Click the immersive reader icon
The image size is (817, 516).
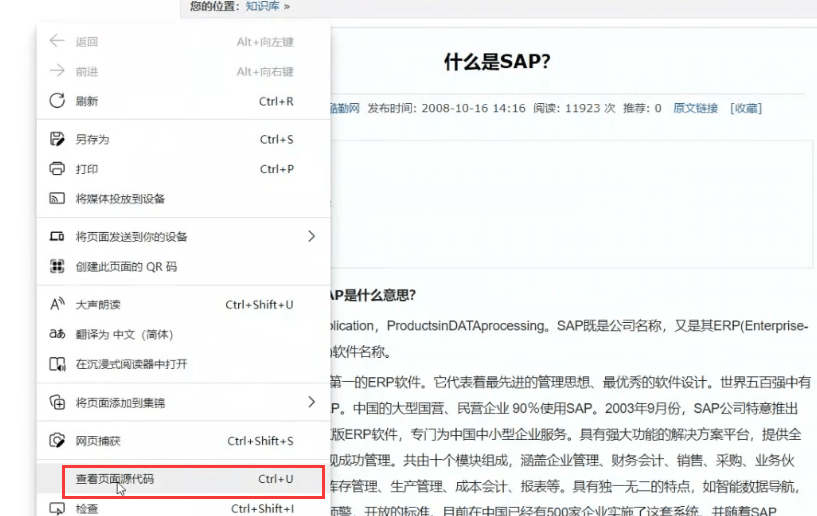click(x=57, y=364)
